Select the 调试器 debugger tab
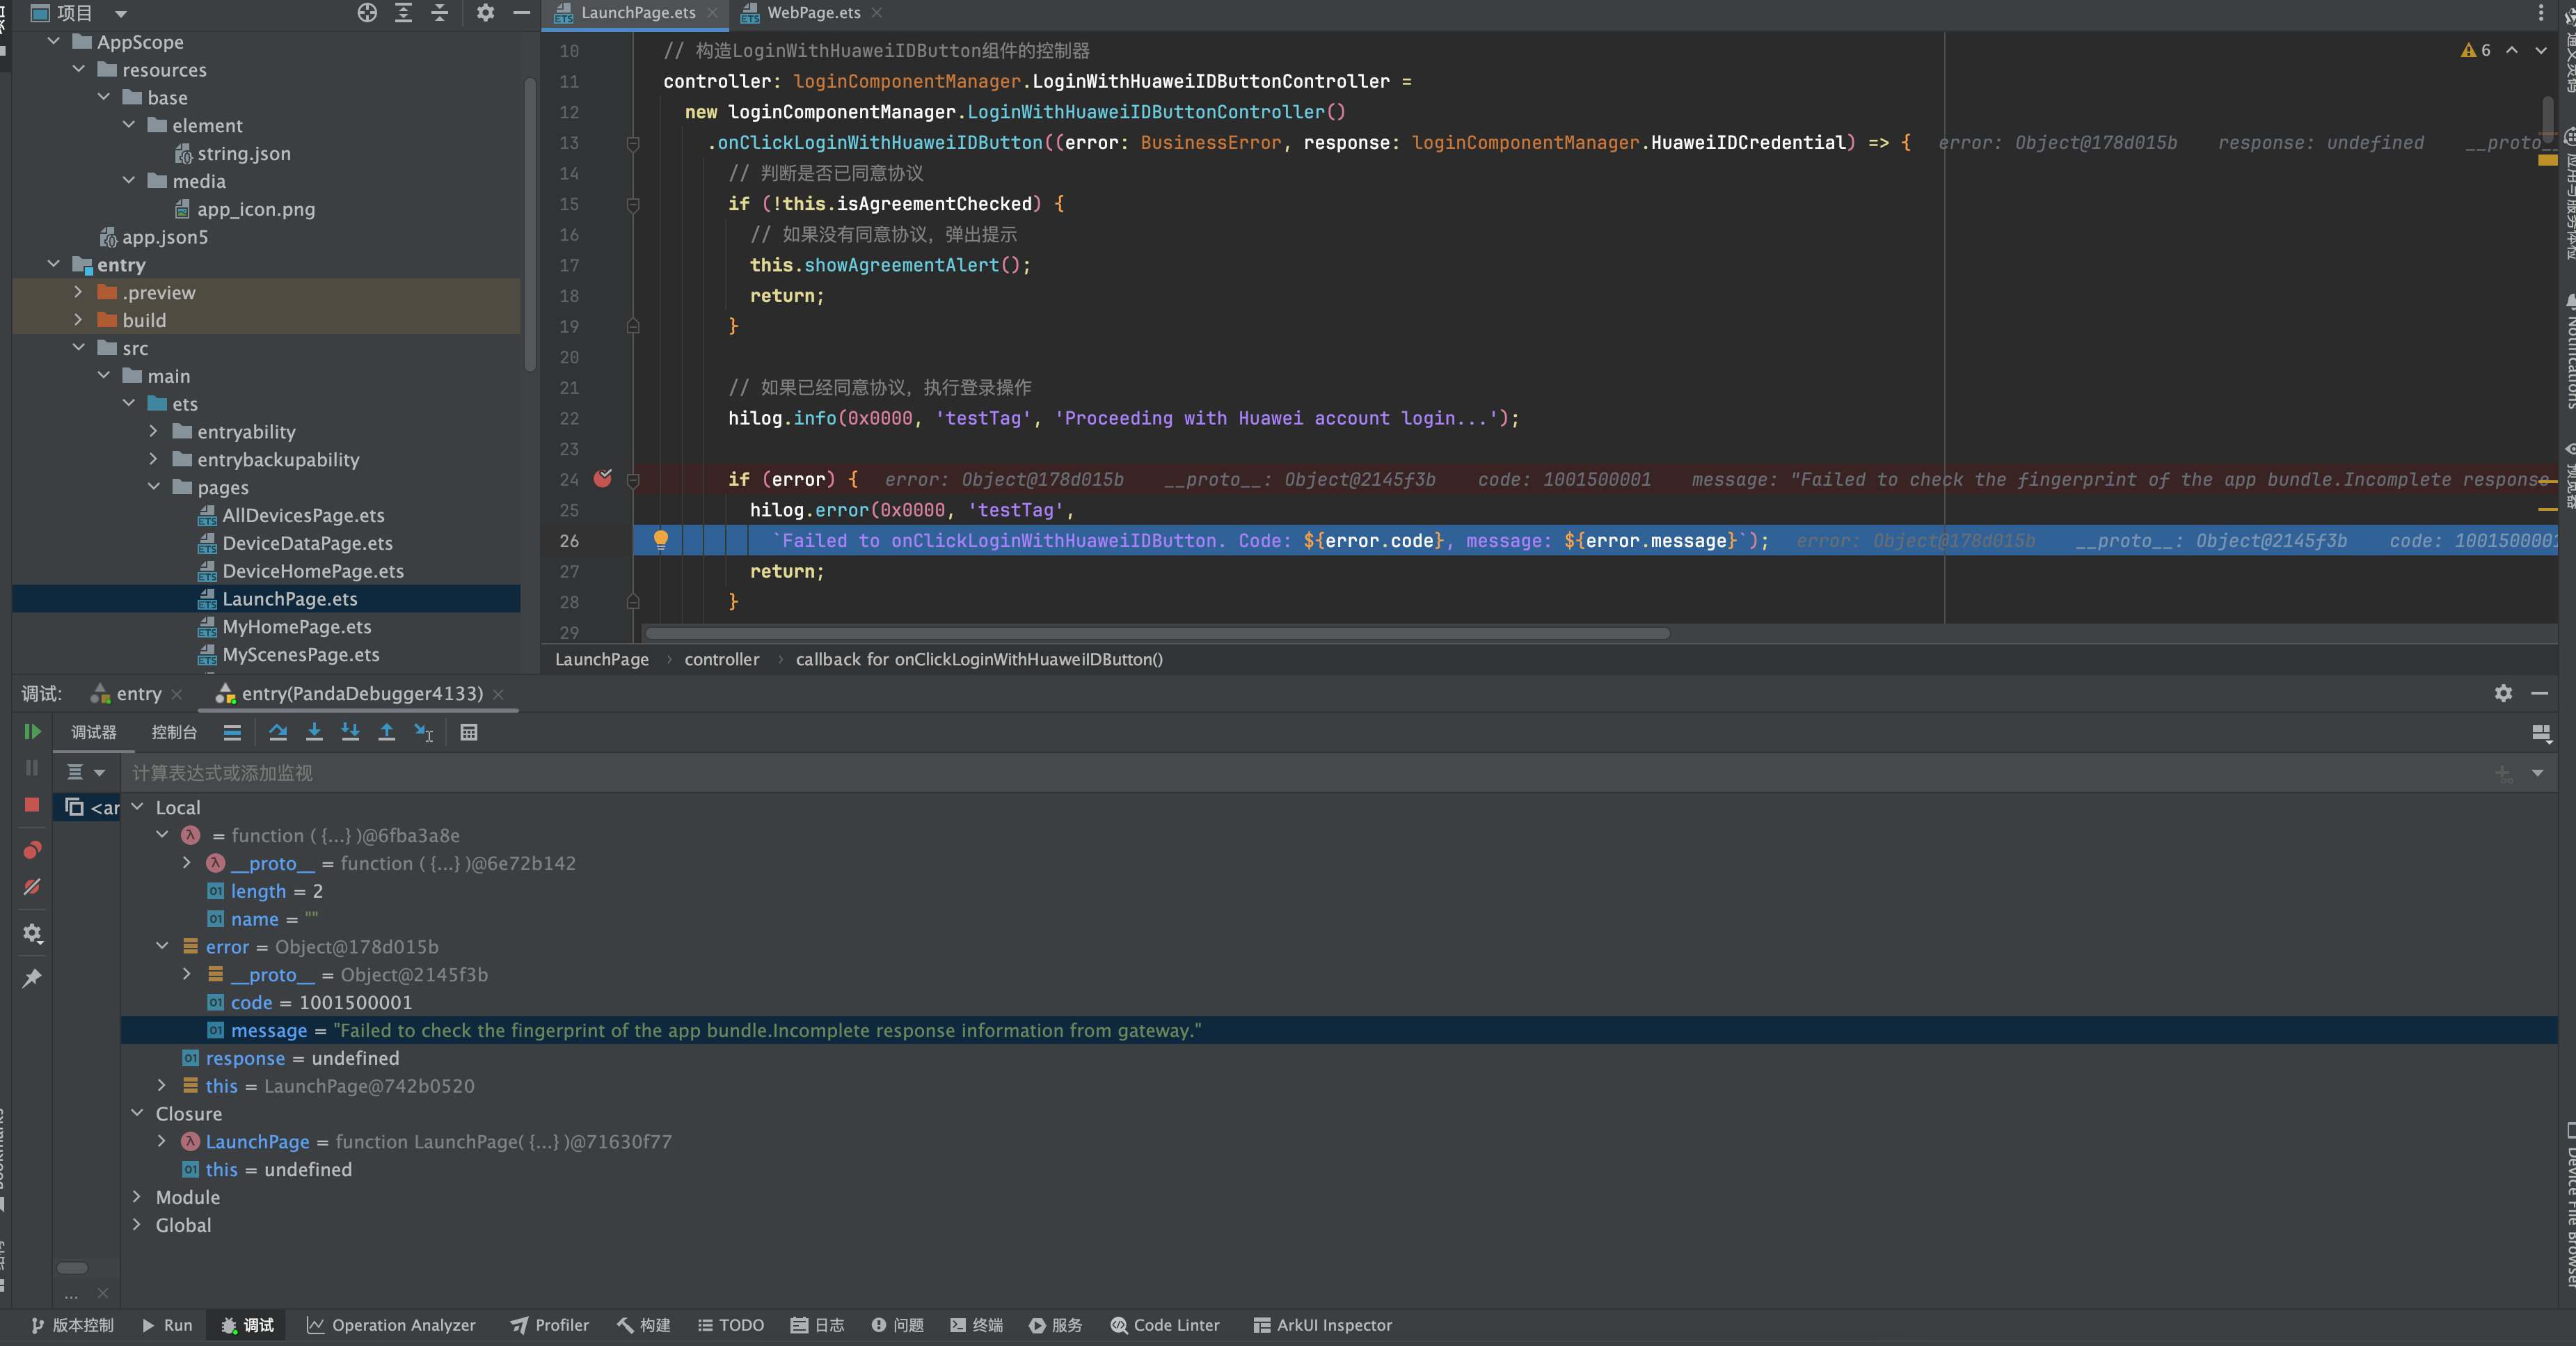 (x=94, y=732)
